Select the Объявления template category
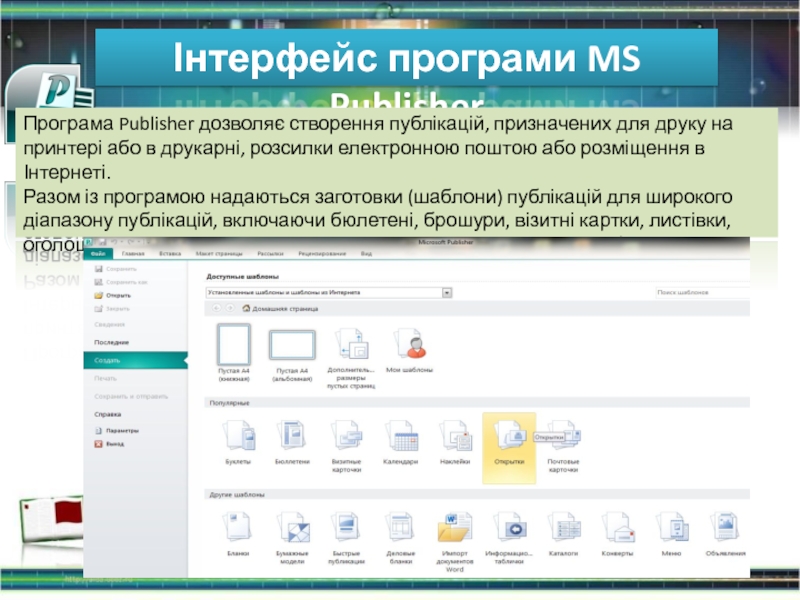This screenshot has height=600, width=800. 726,534
